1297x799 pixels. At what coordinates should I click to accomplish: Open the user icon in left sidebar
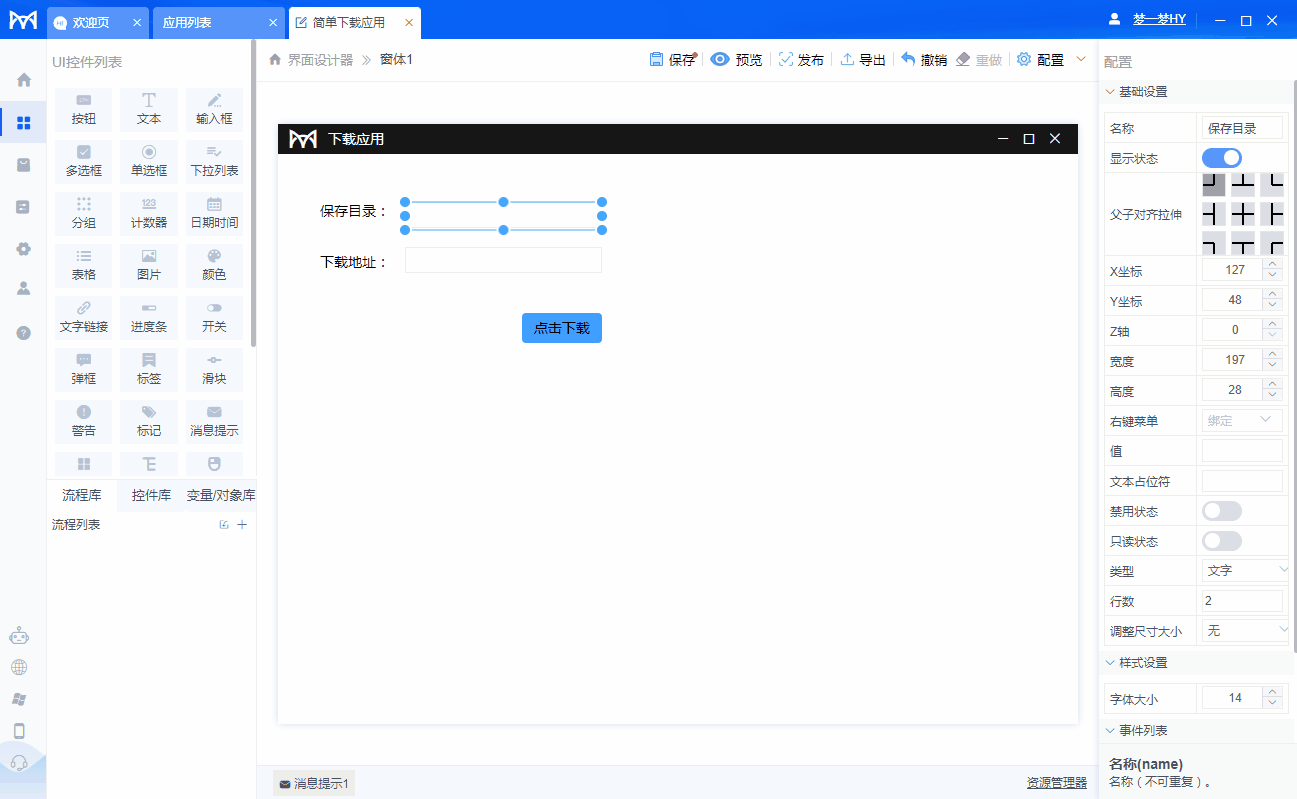23,288
